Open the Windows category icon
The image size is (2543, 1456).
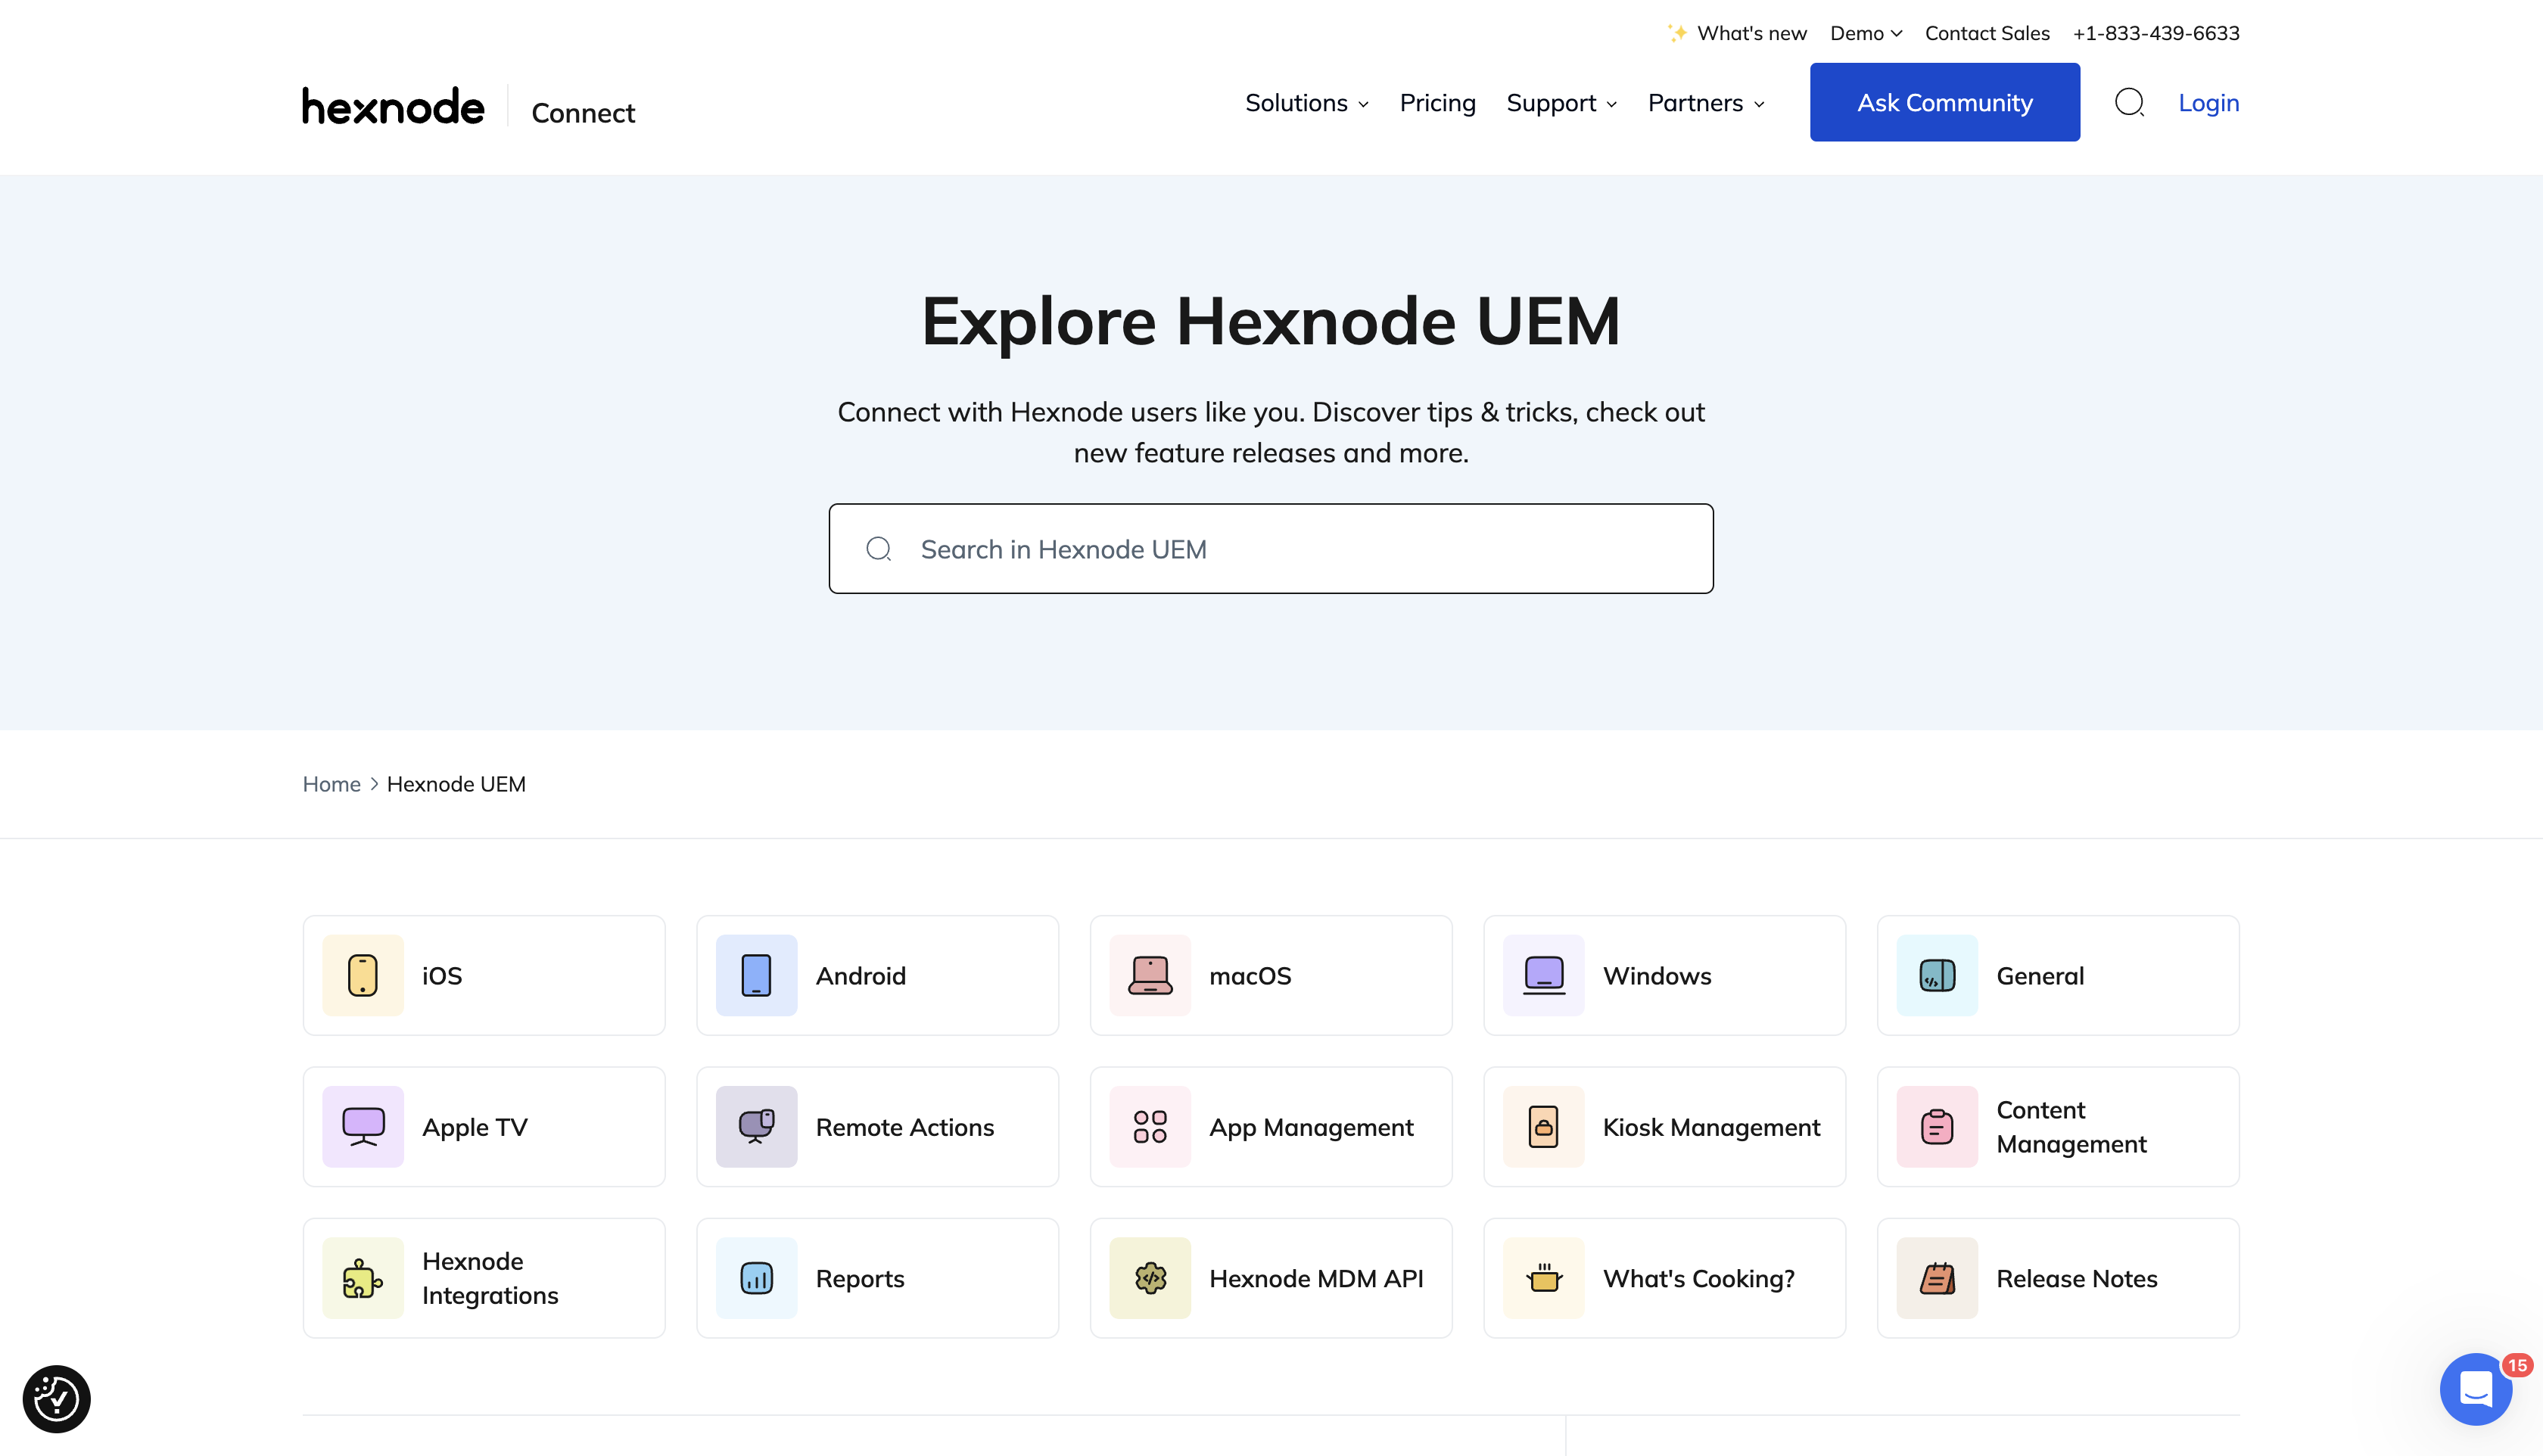[1542, 975]
